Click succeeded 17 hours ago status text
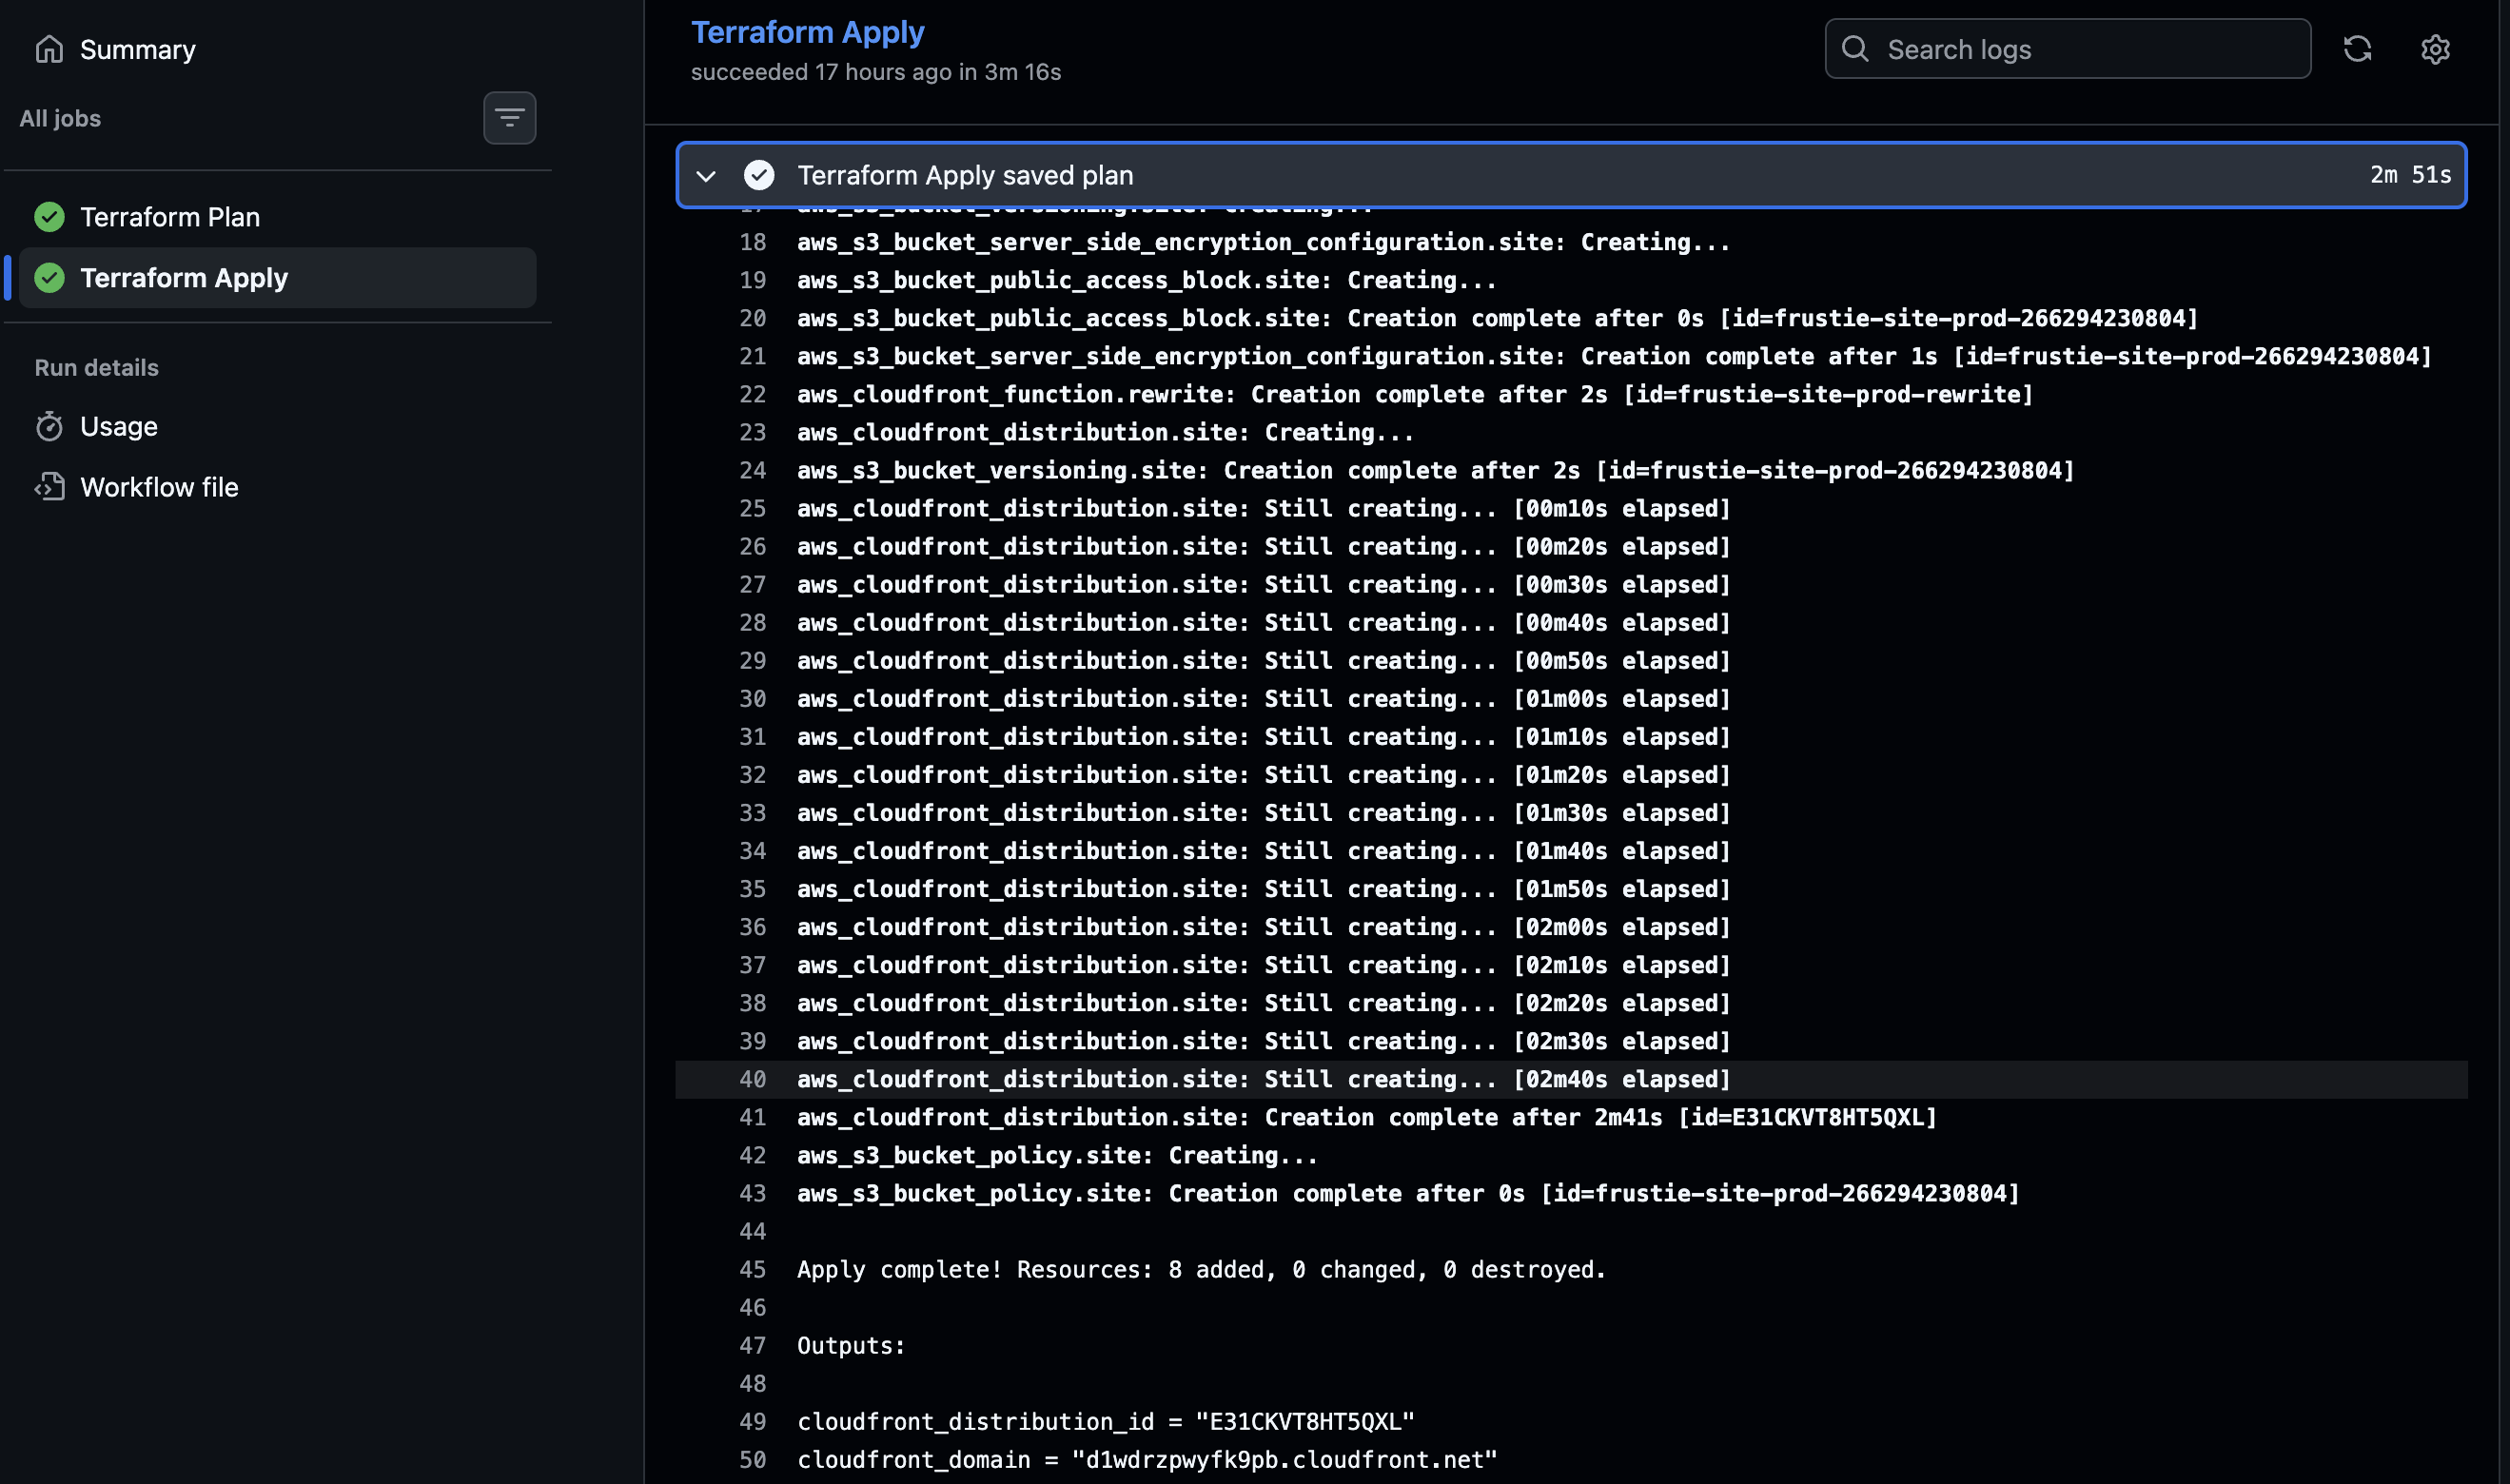This screenshot has height=1484, width=2510. pyautogui.click(x=875, y=72)
